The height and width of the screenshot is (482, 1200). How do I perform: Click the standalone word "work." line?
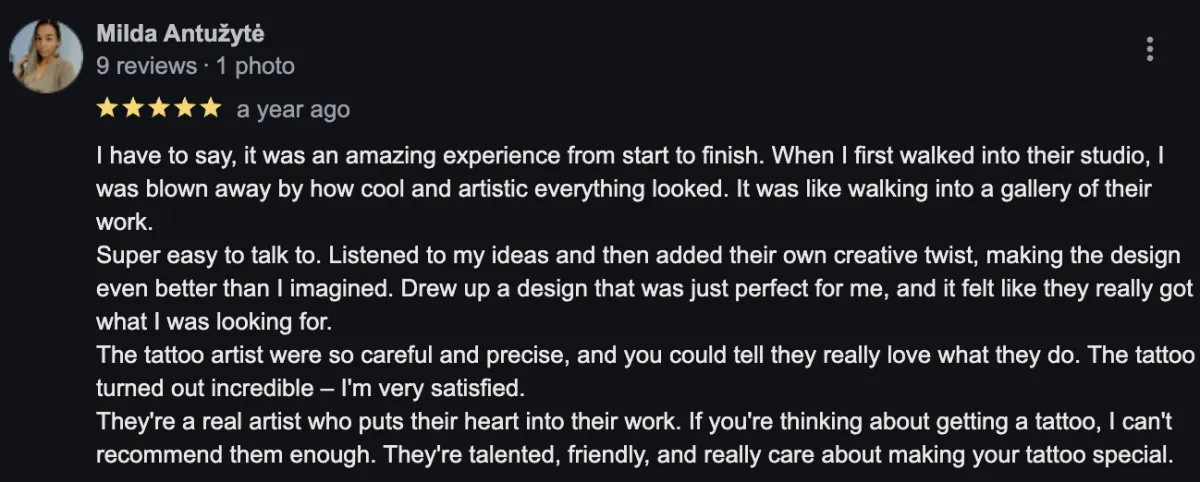121,222
